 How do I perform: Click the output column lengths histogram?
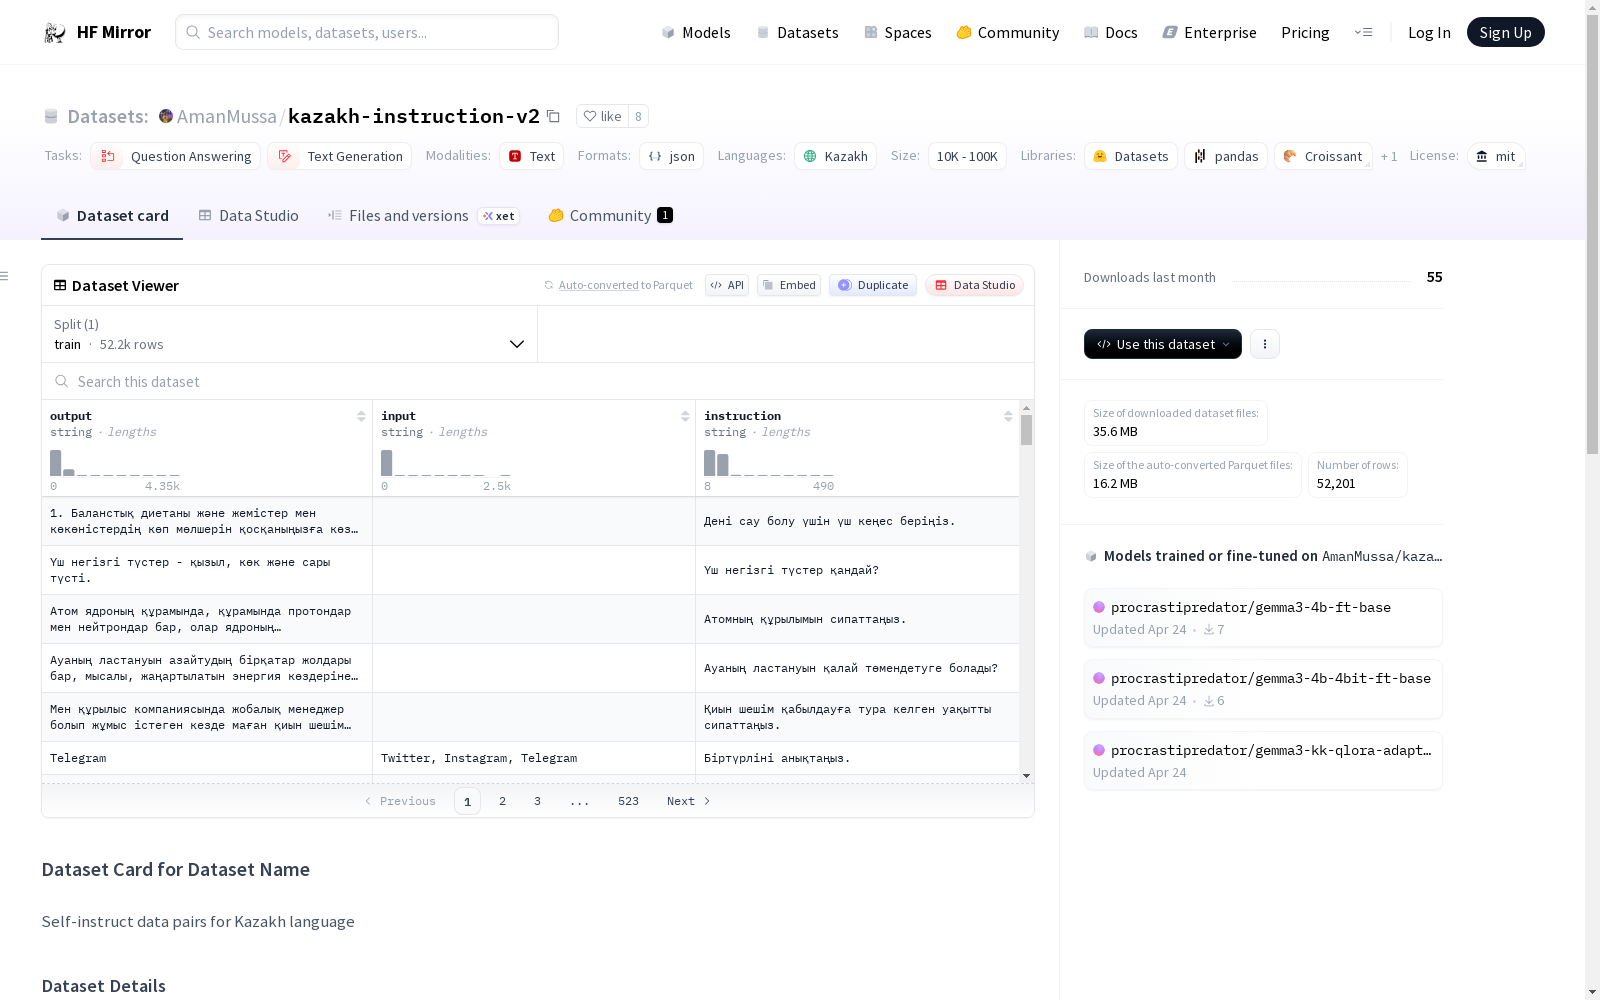click(115, 463)
